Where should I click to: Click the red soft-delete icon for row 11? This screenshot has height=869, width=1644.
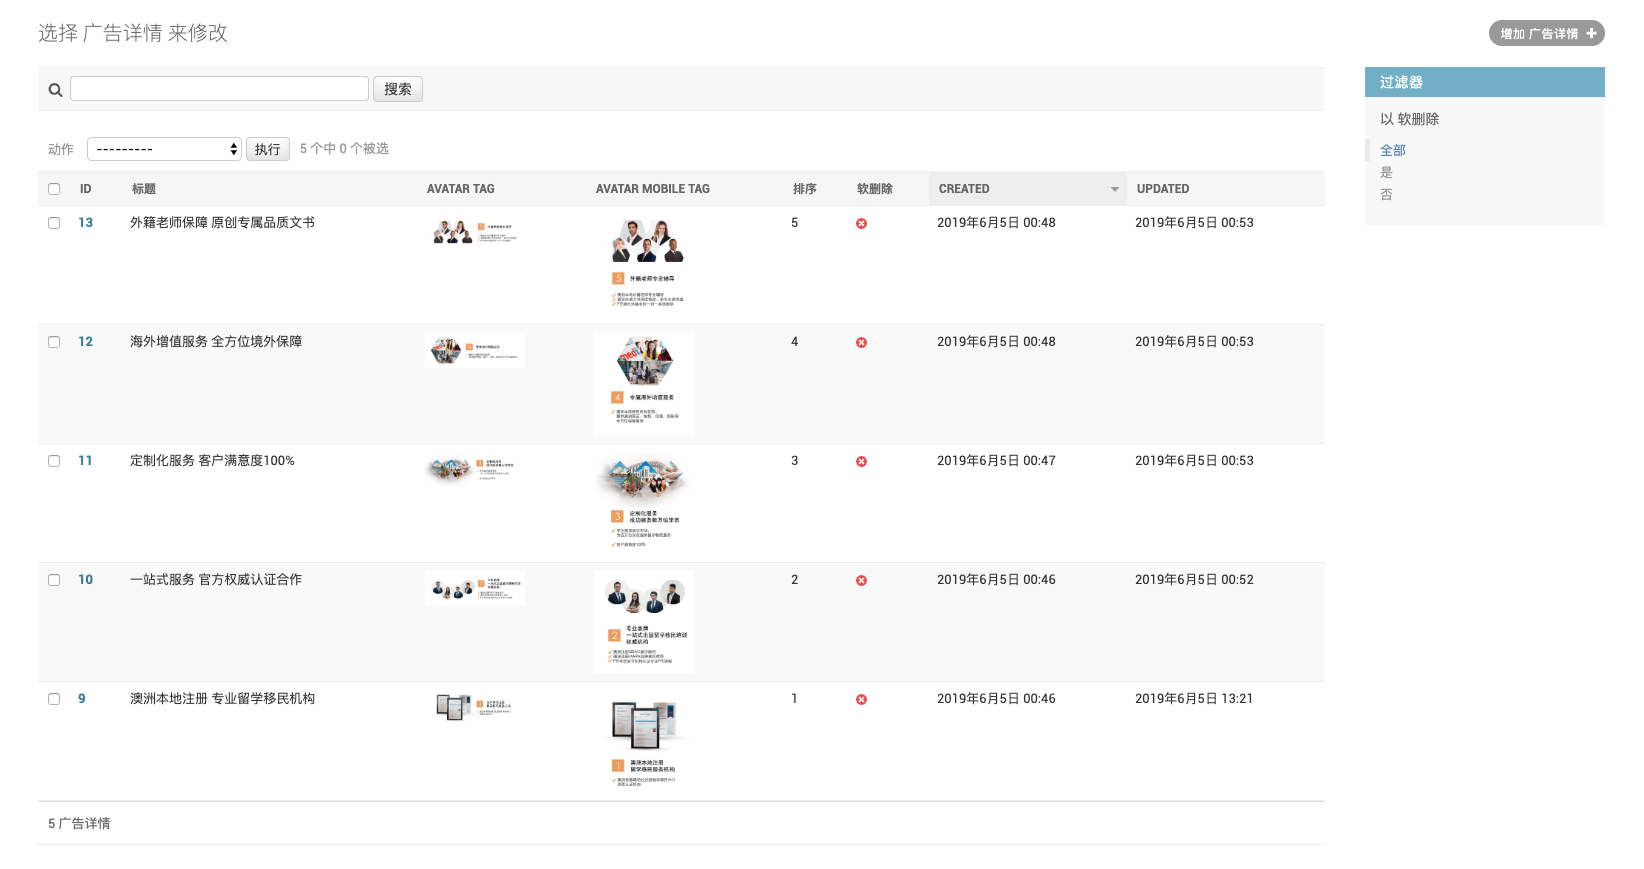861,461
